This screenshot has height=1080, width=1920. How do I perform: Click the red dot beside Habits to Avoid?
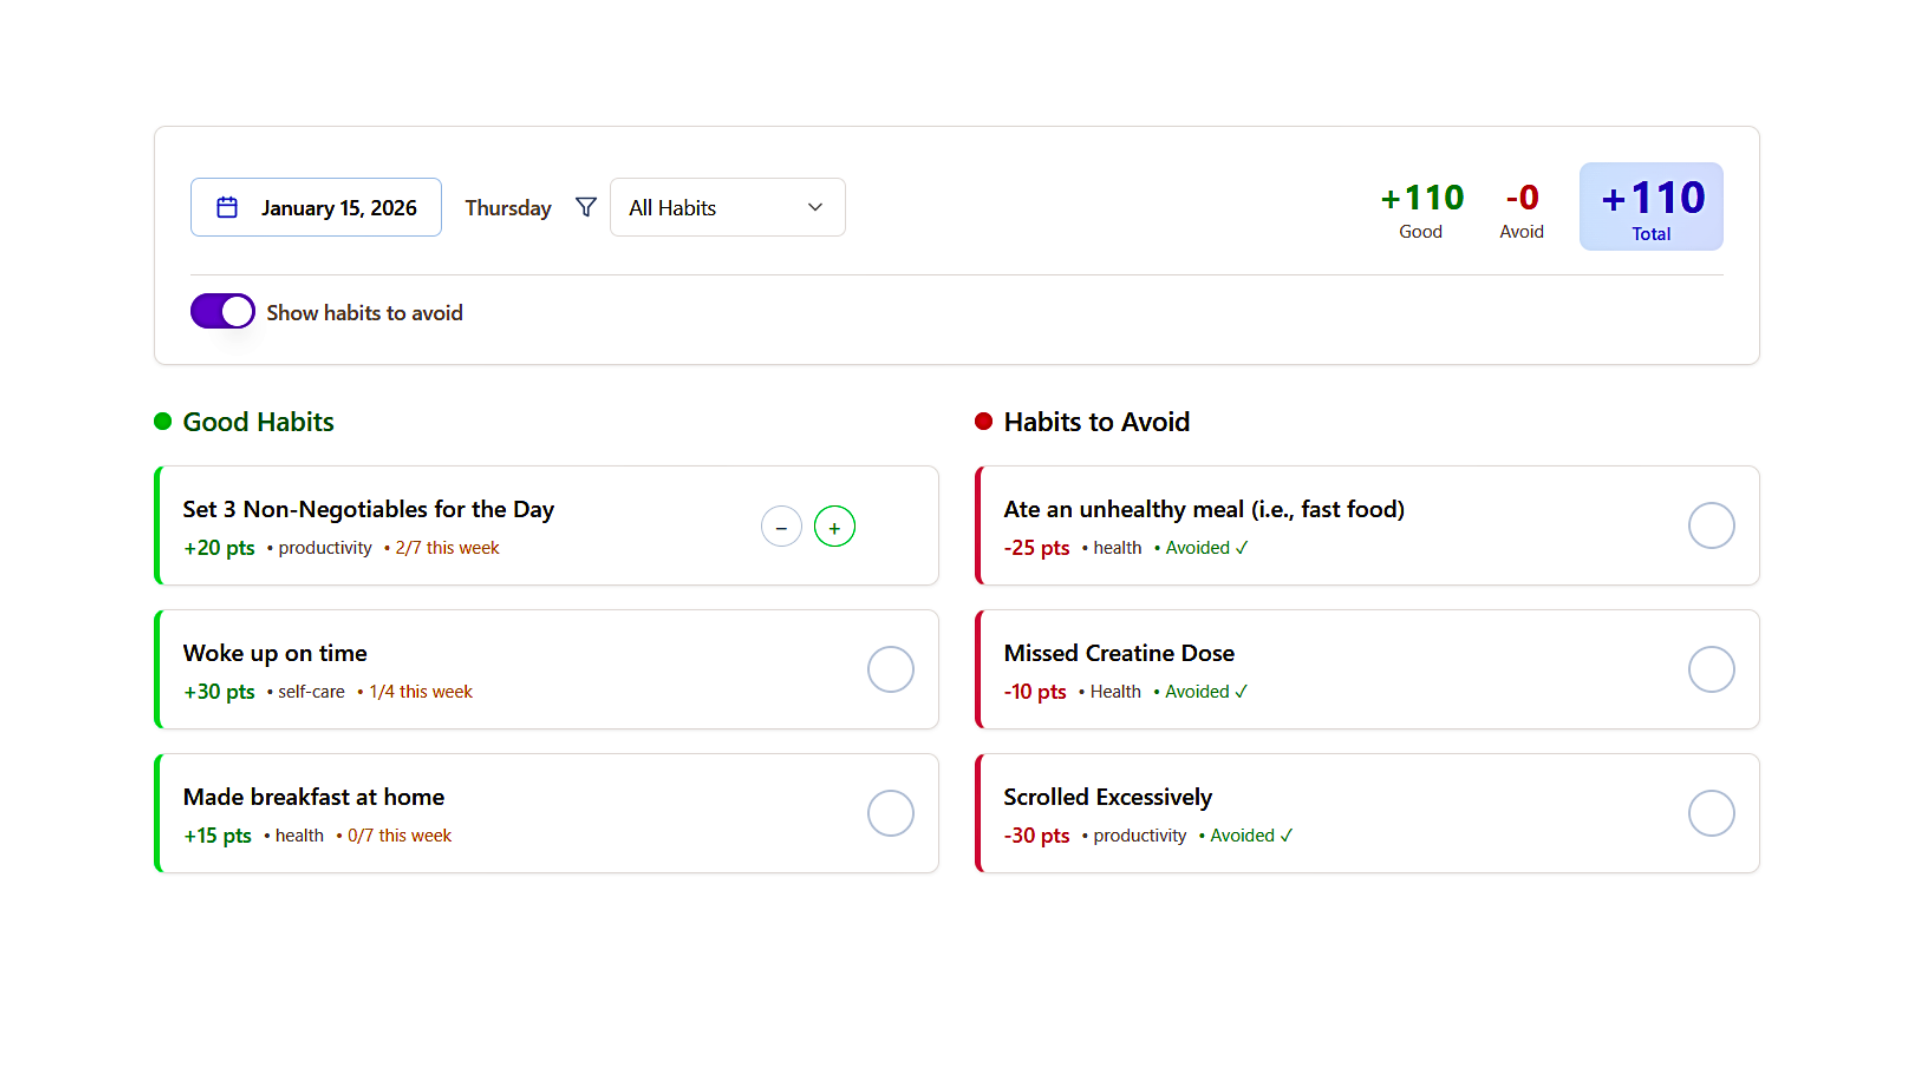tap(983, 421)
